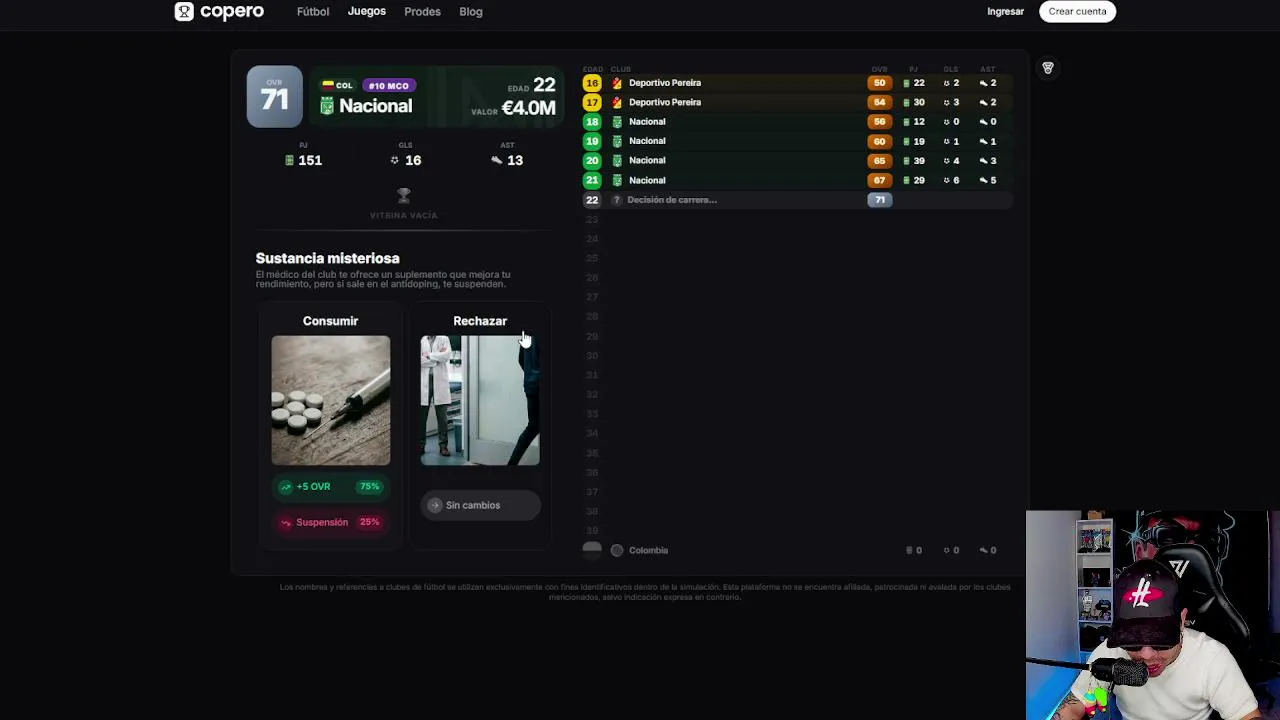
Task: Click the trophy badge icon beside the career table
Action: coord(1048,68)
